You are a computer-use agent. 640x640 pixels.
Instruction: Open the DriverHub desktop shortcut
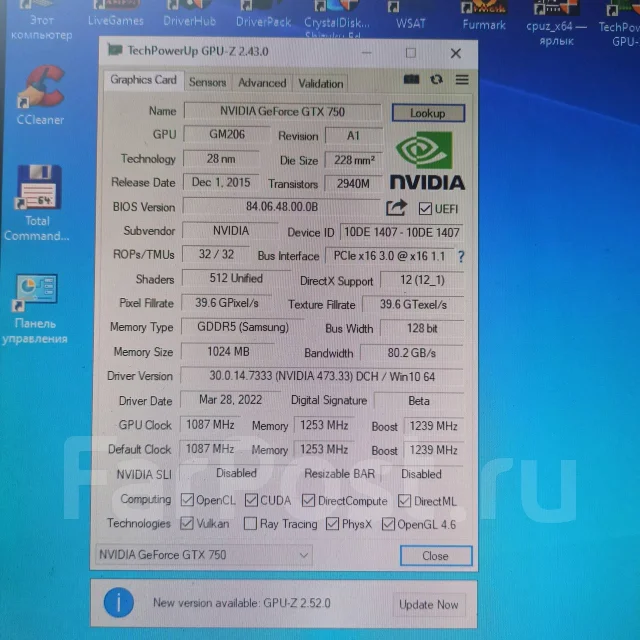point(189,13)
